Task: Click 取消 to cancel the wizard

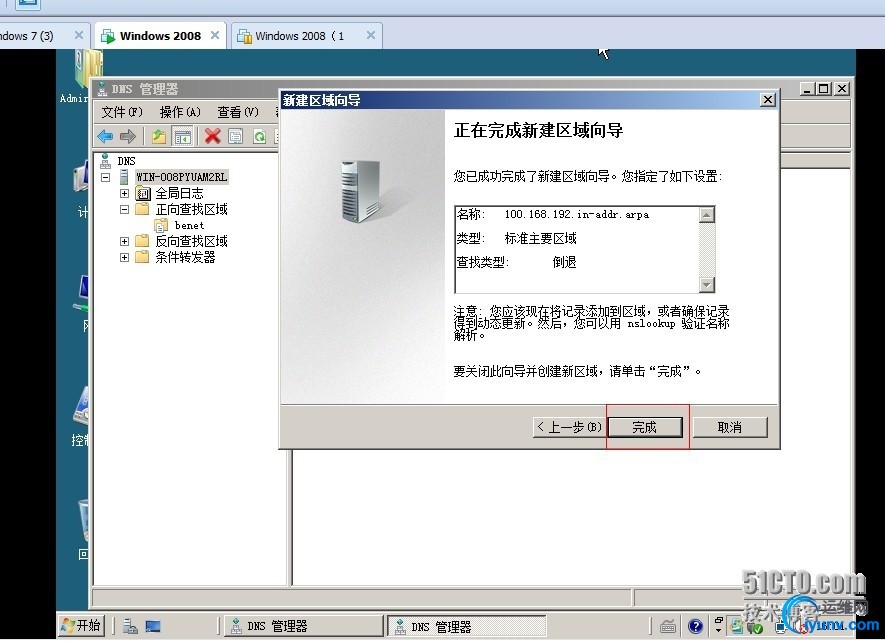Action: pos(730,427)
